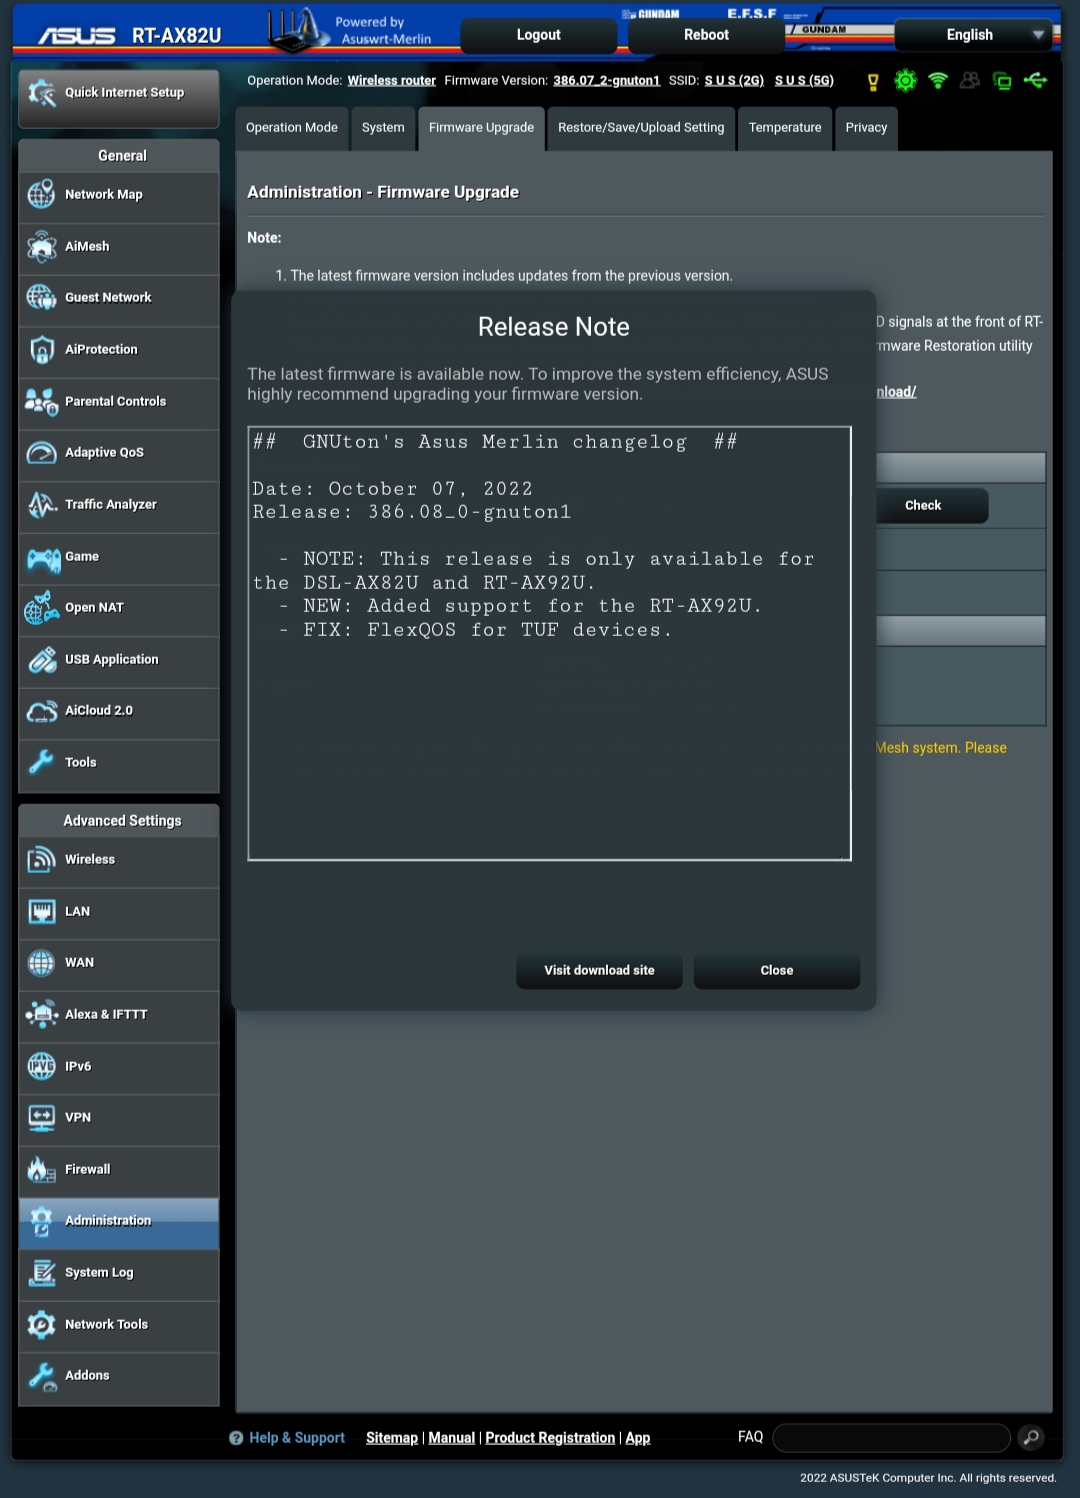The image size is (1080, 1498).
Task: Open the firmware settings gear icon
Action: pos(905,80)
